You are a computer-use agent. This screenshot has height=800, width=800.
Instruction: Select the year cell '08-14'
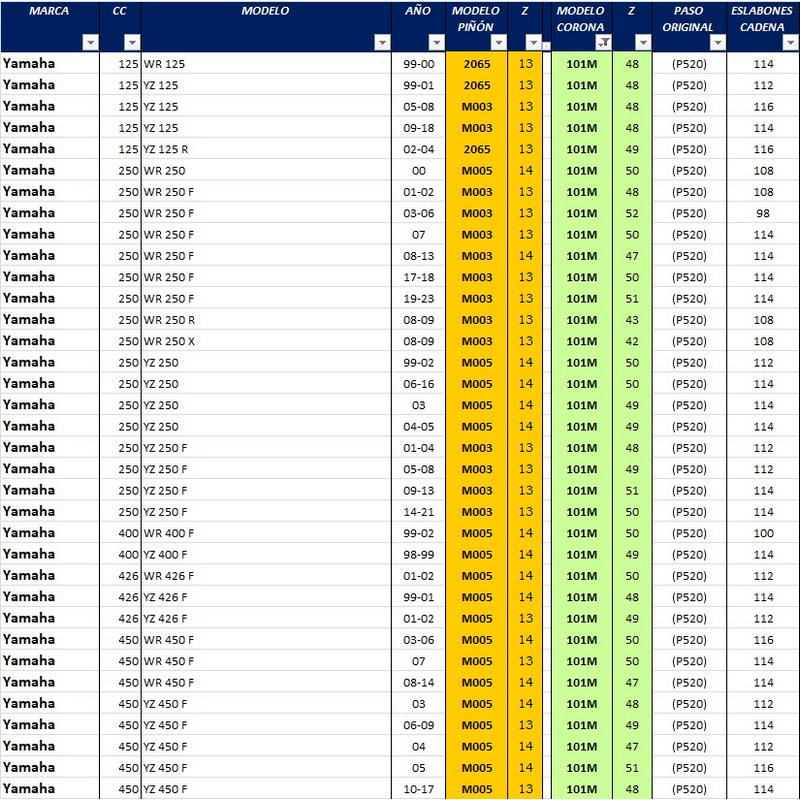[x=418, y=683]
